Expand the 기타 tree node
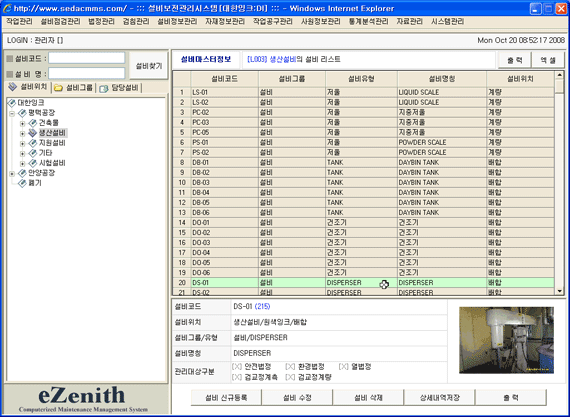The image size is (570, 417). point(23,153)
